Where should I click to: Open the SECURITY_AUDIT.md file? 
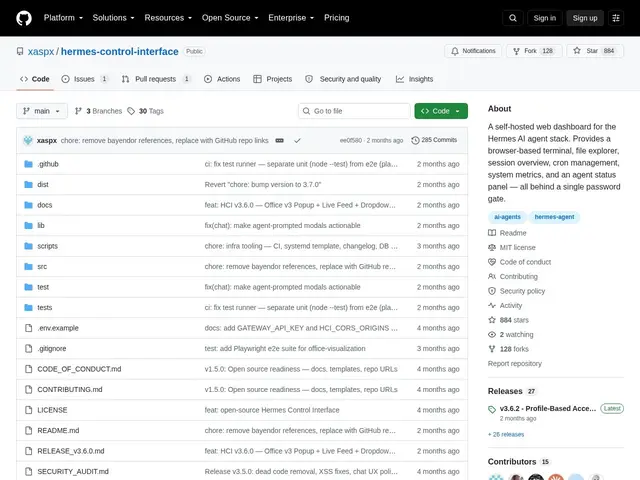click(x=73, y=471)
